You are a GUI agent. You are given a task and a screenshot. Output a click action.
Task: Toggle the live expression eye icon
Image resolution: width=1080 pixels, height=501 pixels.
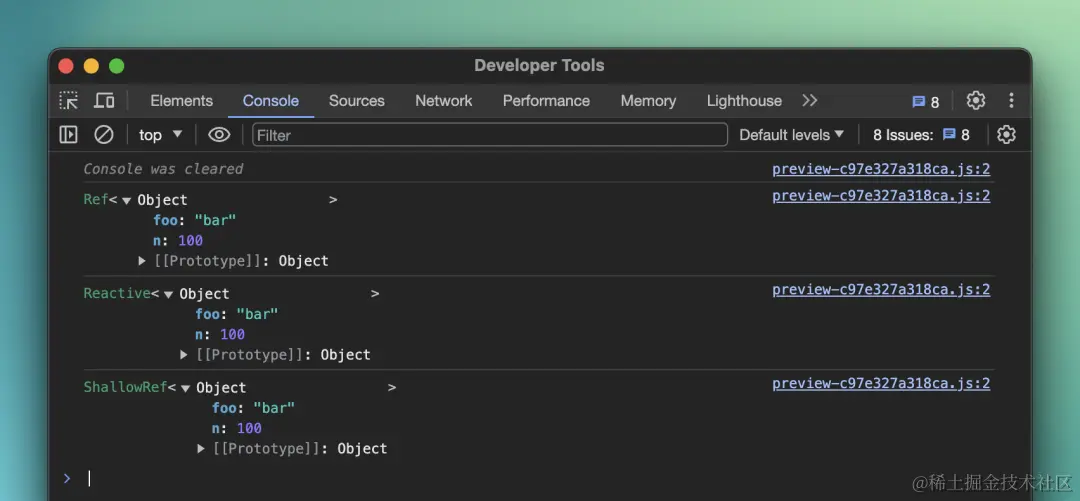219,135
